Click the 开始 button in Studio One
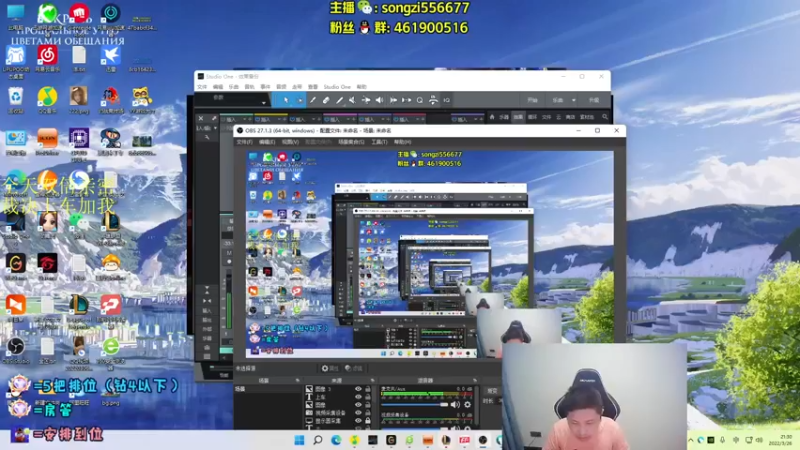 [532, 100]
